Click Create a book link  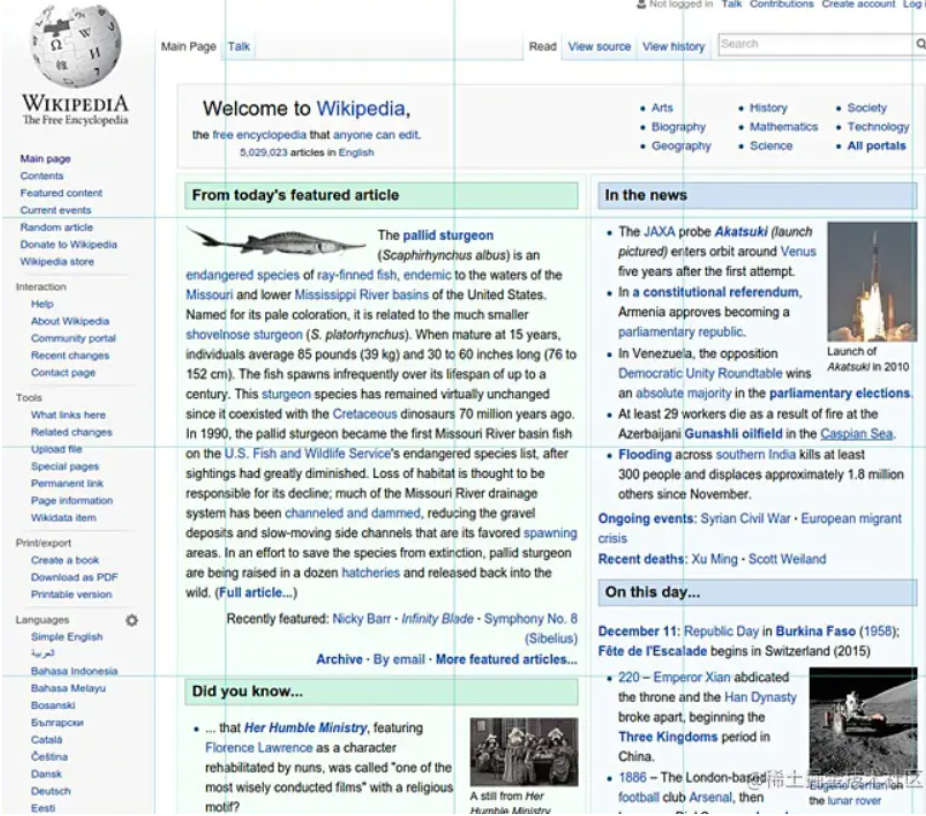tap(65, 560)
